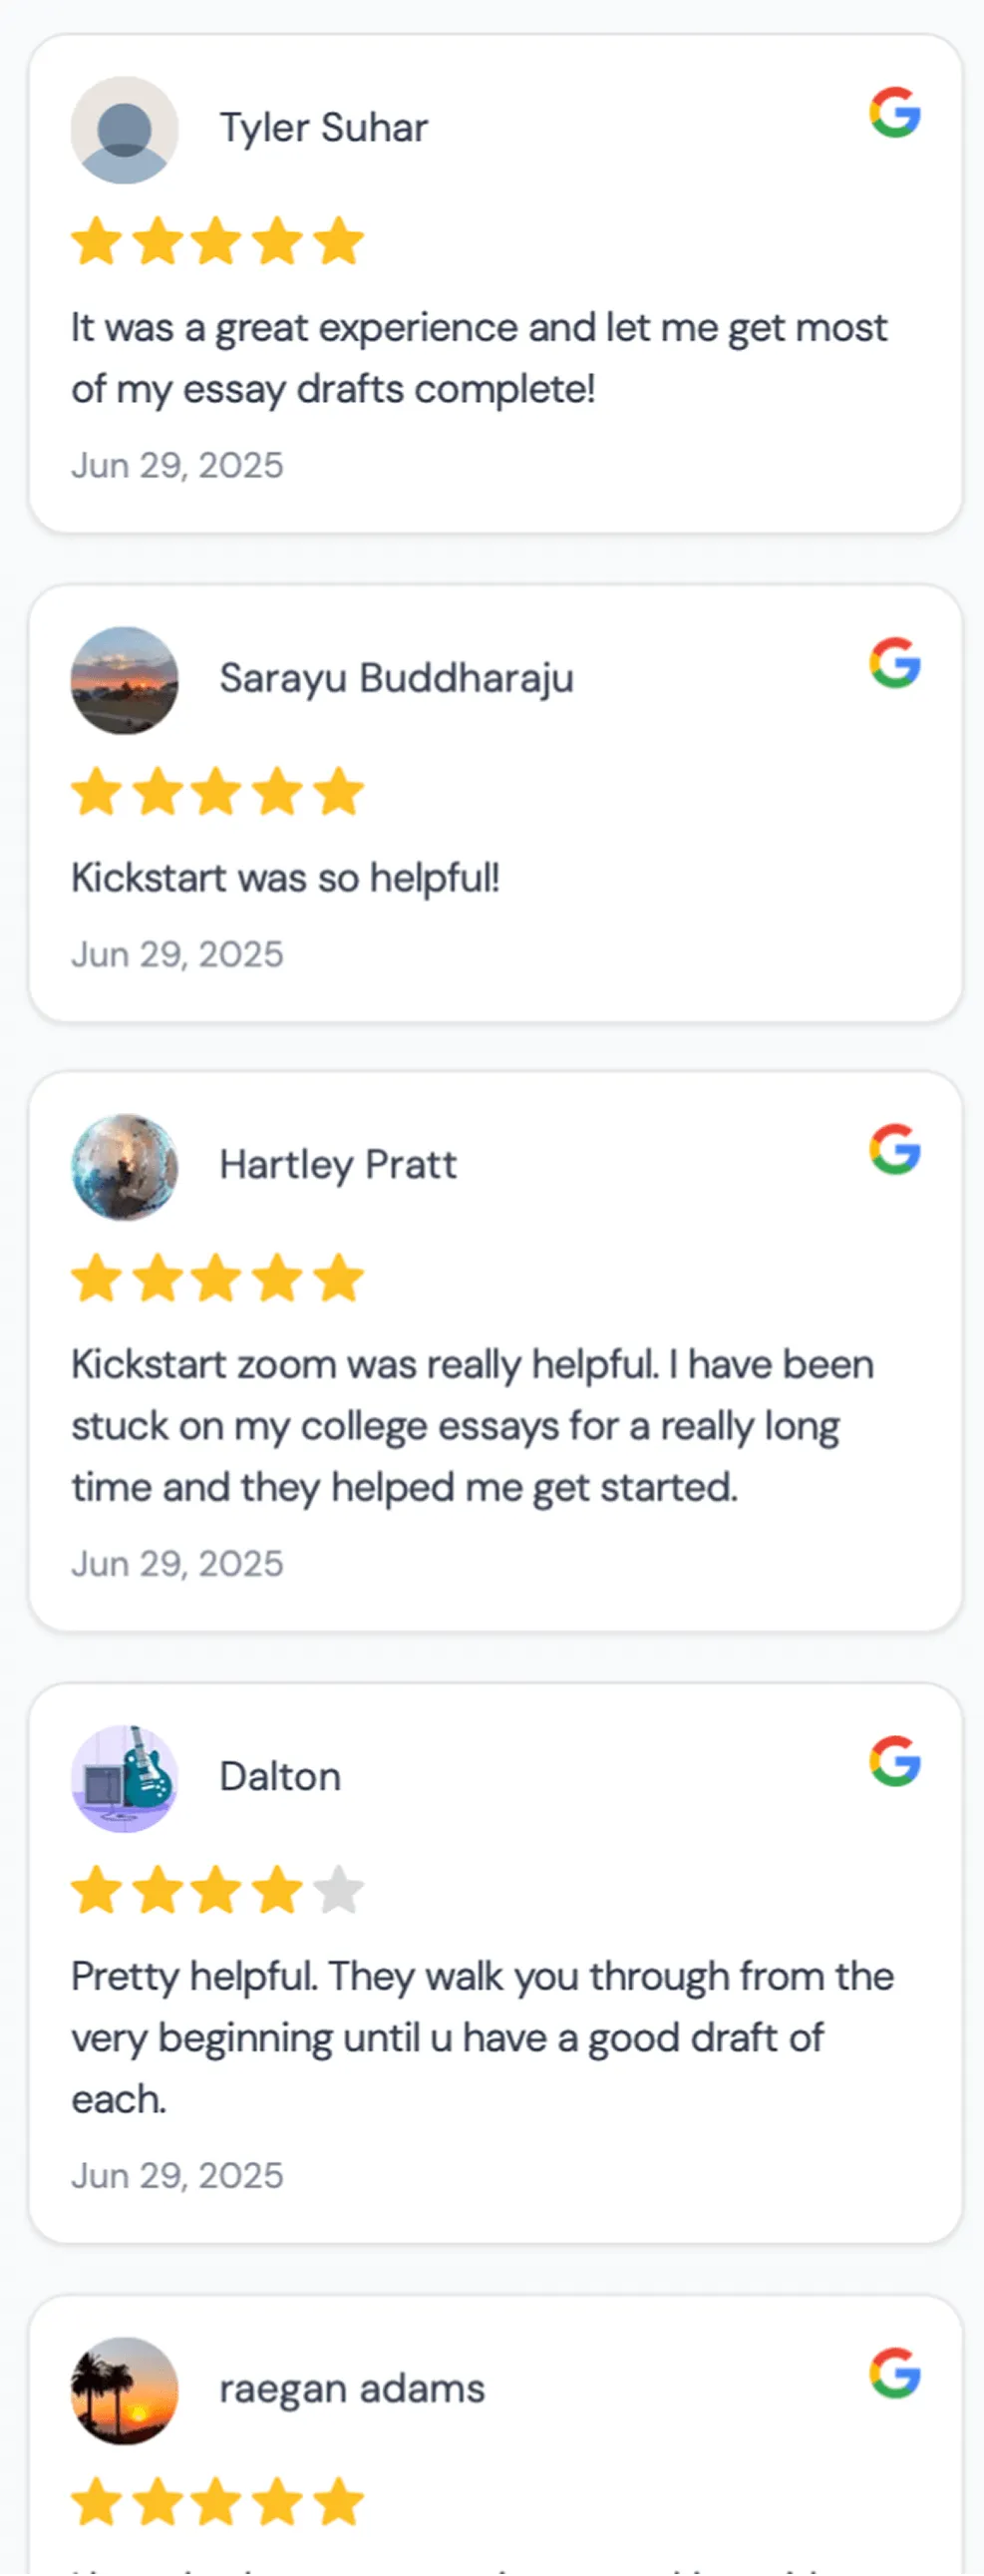Open the Google logo on Sarayu Buddharaju's review
The height and width of the screenshot is (2576, 984).
895,663
